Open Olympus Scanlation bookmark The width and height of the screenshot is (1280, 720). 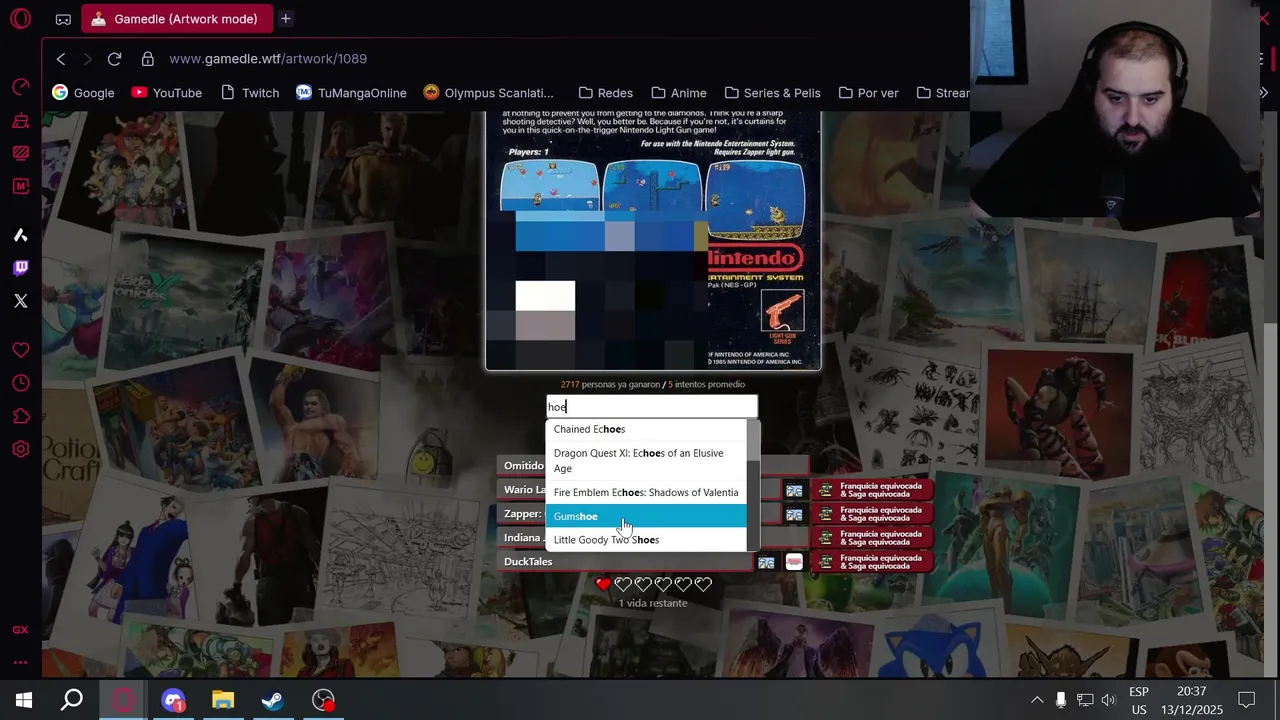[x=488, y=93]
